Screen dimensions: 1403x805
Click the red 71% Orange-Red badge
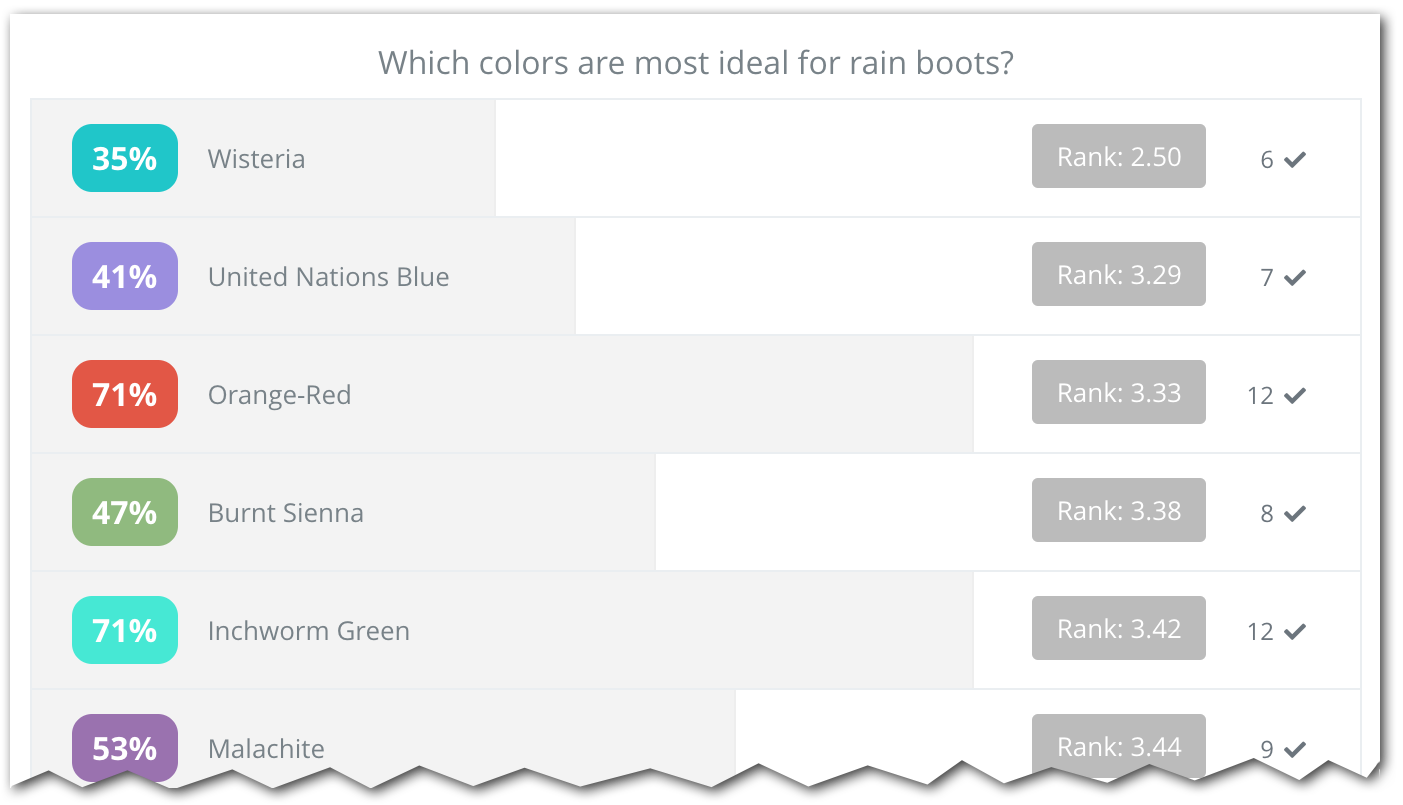[125, 394]
